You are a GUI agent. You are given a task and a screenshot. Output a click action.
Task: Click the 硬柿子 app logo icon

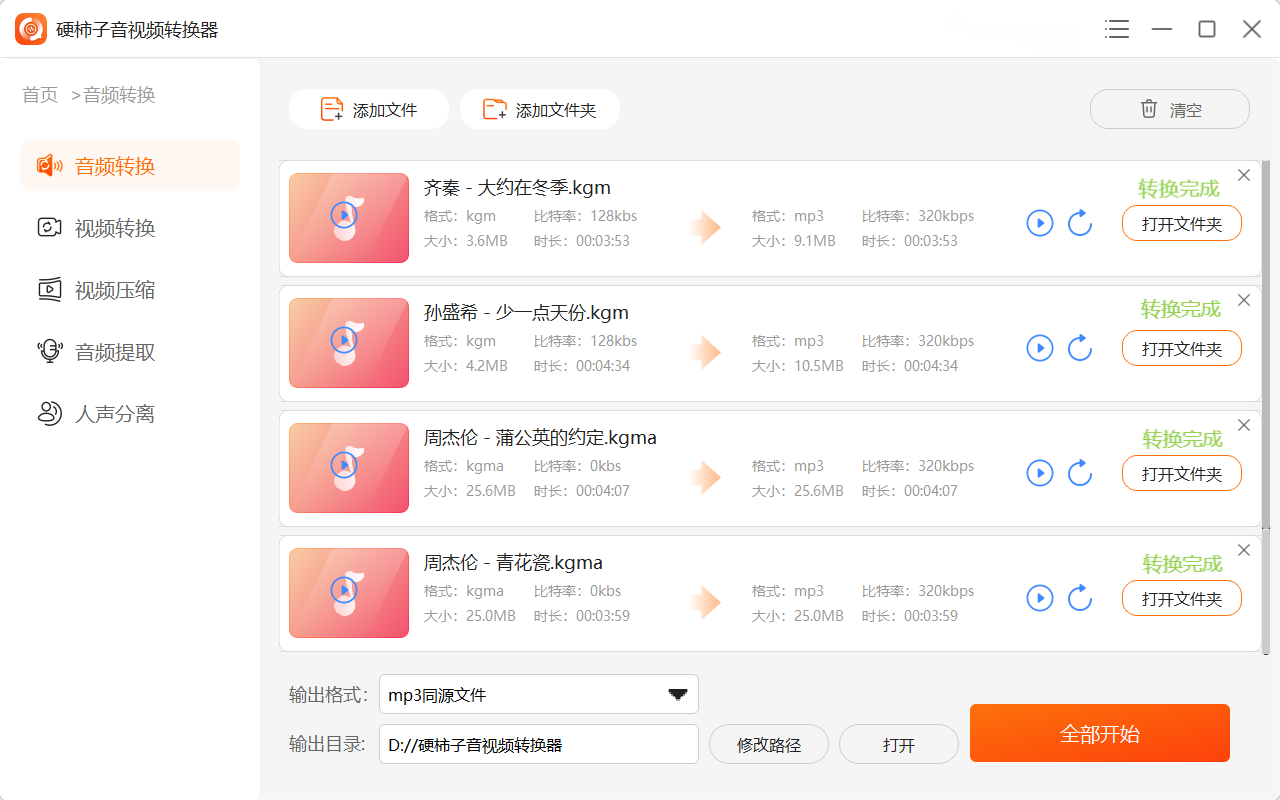coord(31,29)
